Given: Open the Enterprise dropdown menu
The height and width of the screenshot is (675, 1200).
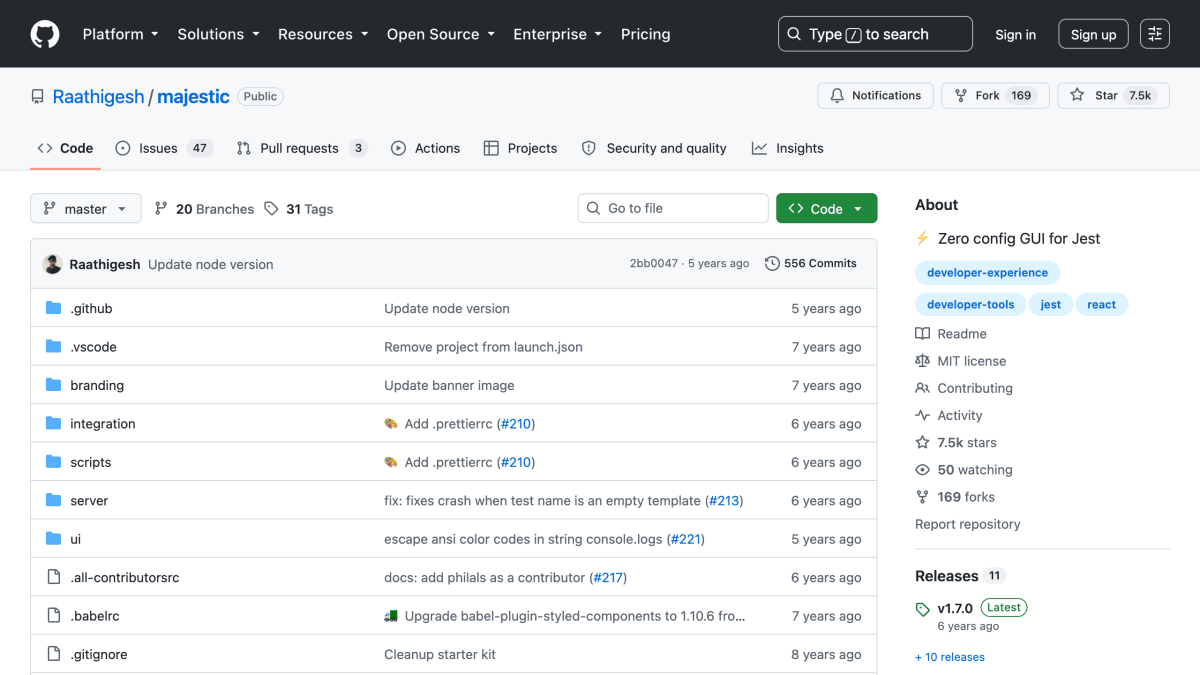Looking at the screenshot, I should [558, 34].
